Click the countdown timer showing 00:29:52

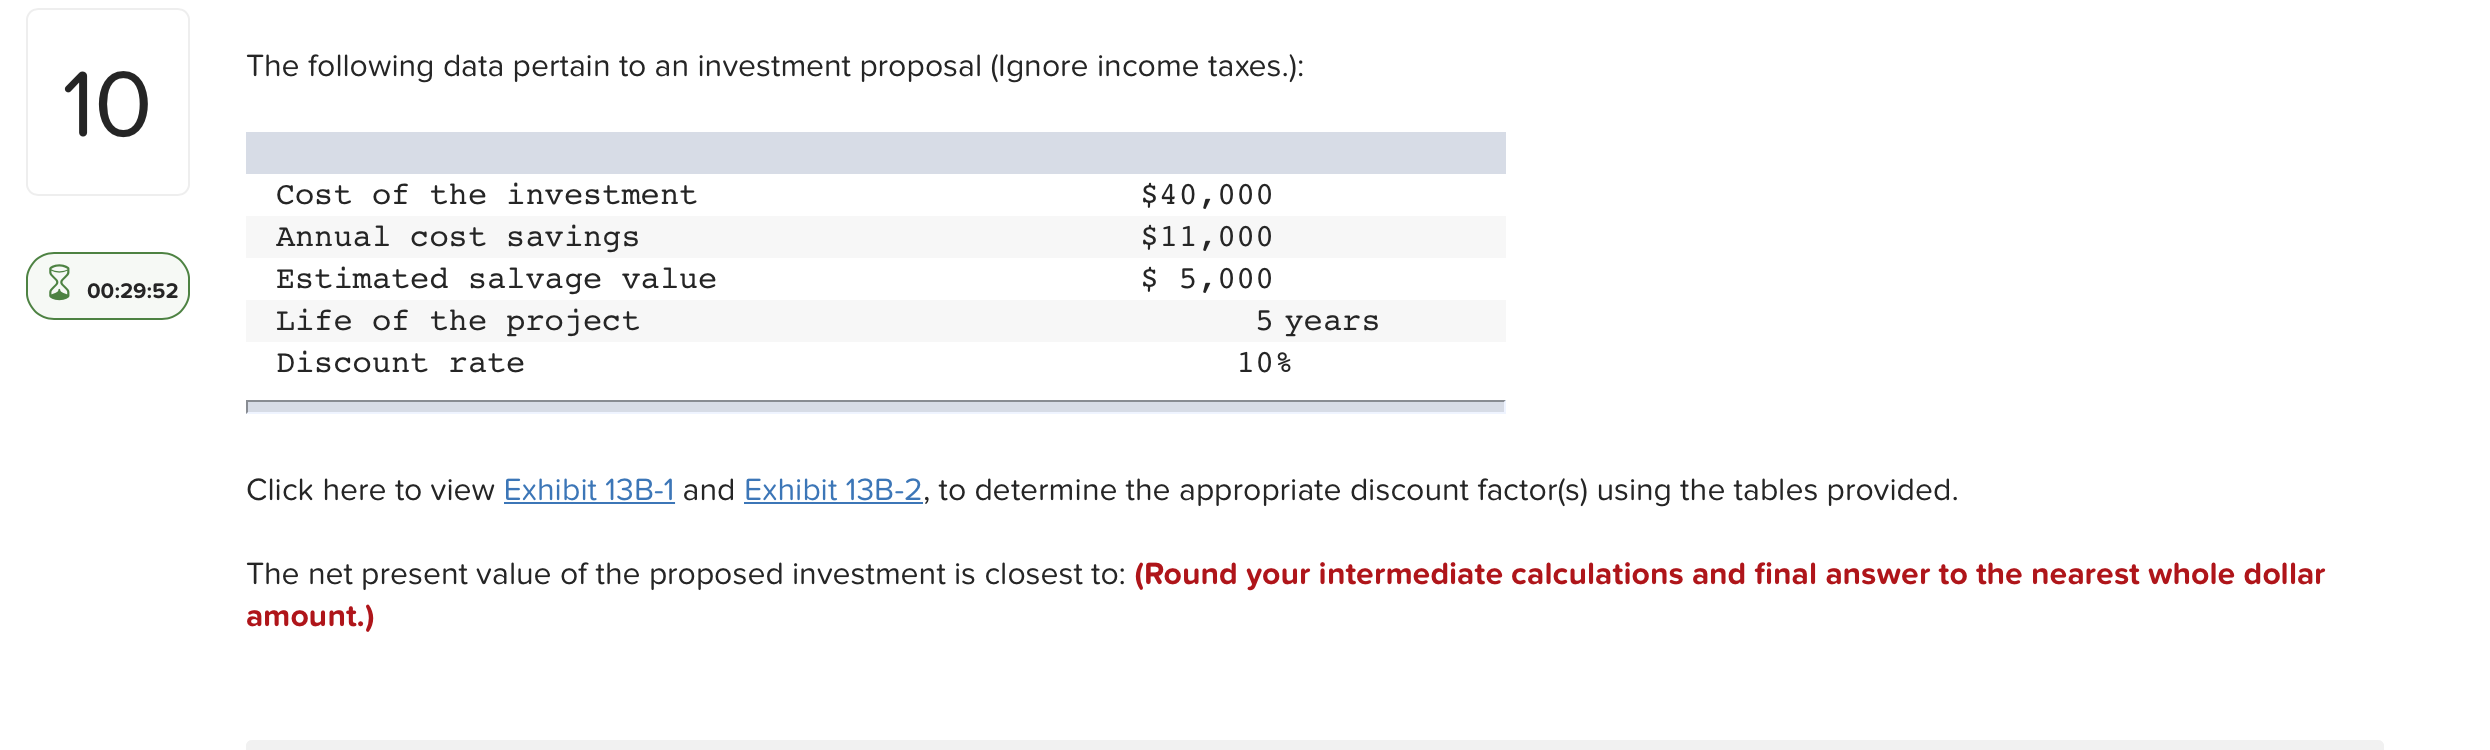coord(132,289)
